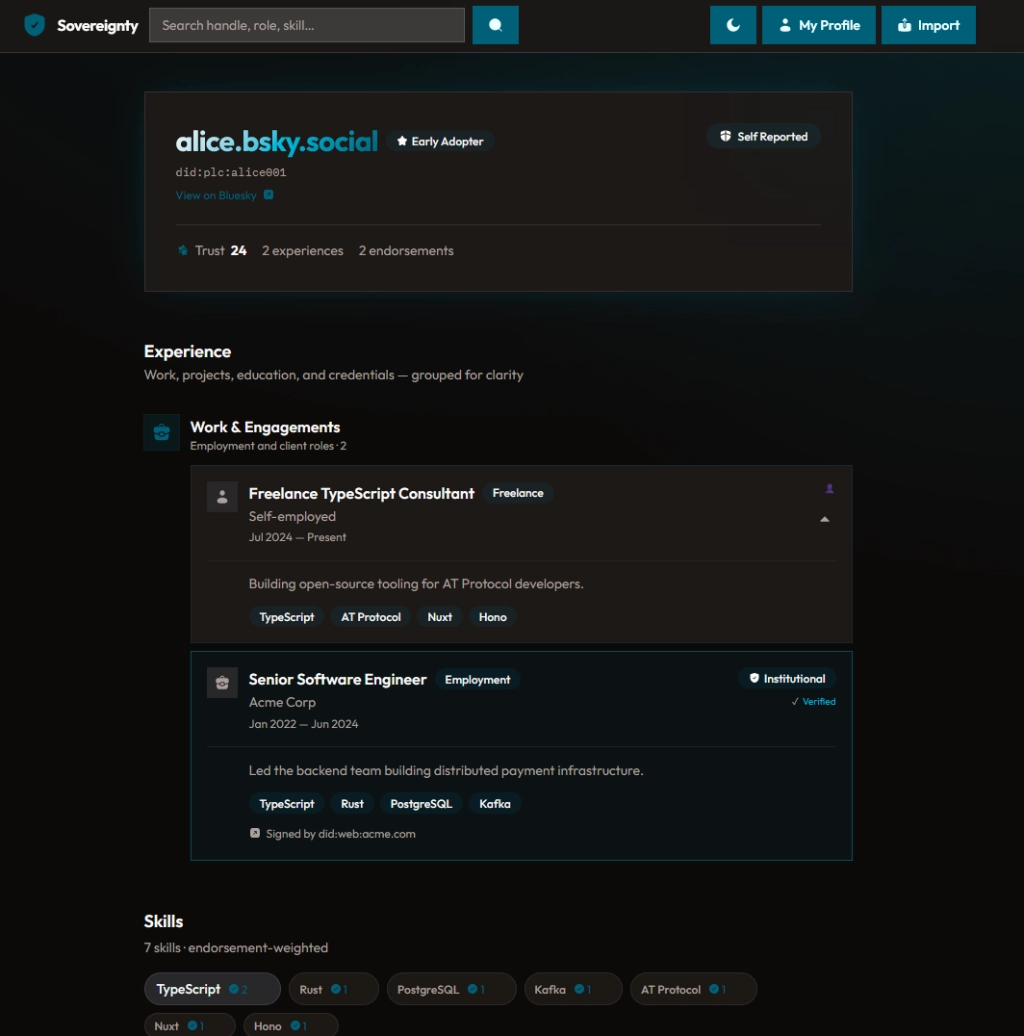The width and height of the screenshot is (1024, 1036).
Task: Click the 2 endorsements count
Action: (406, 250)
